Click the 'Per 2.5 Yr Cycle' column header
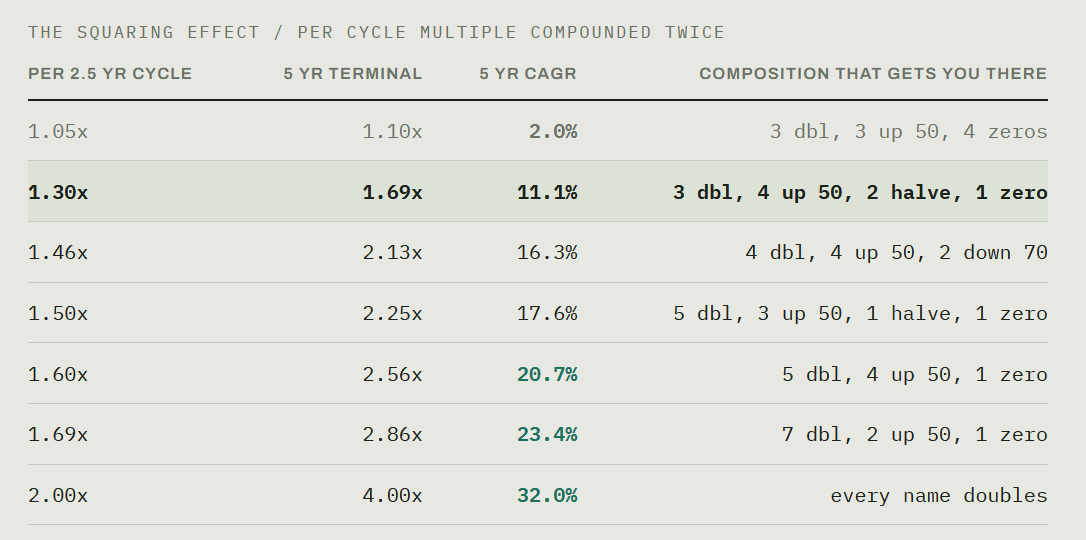 [109, 73]
